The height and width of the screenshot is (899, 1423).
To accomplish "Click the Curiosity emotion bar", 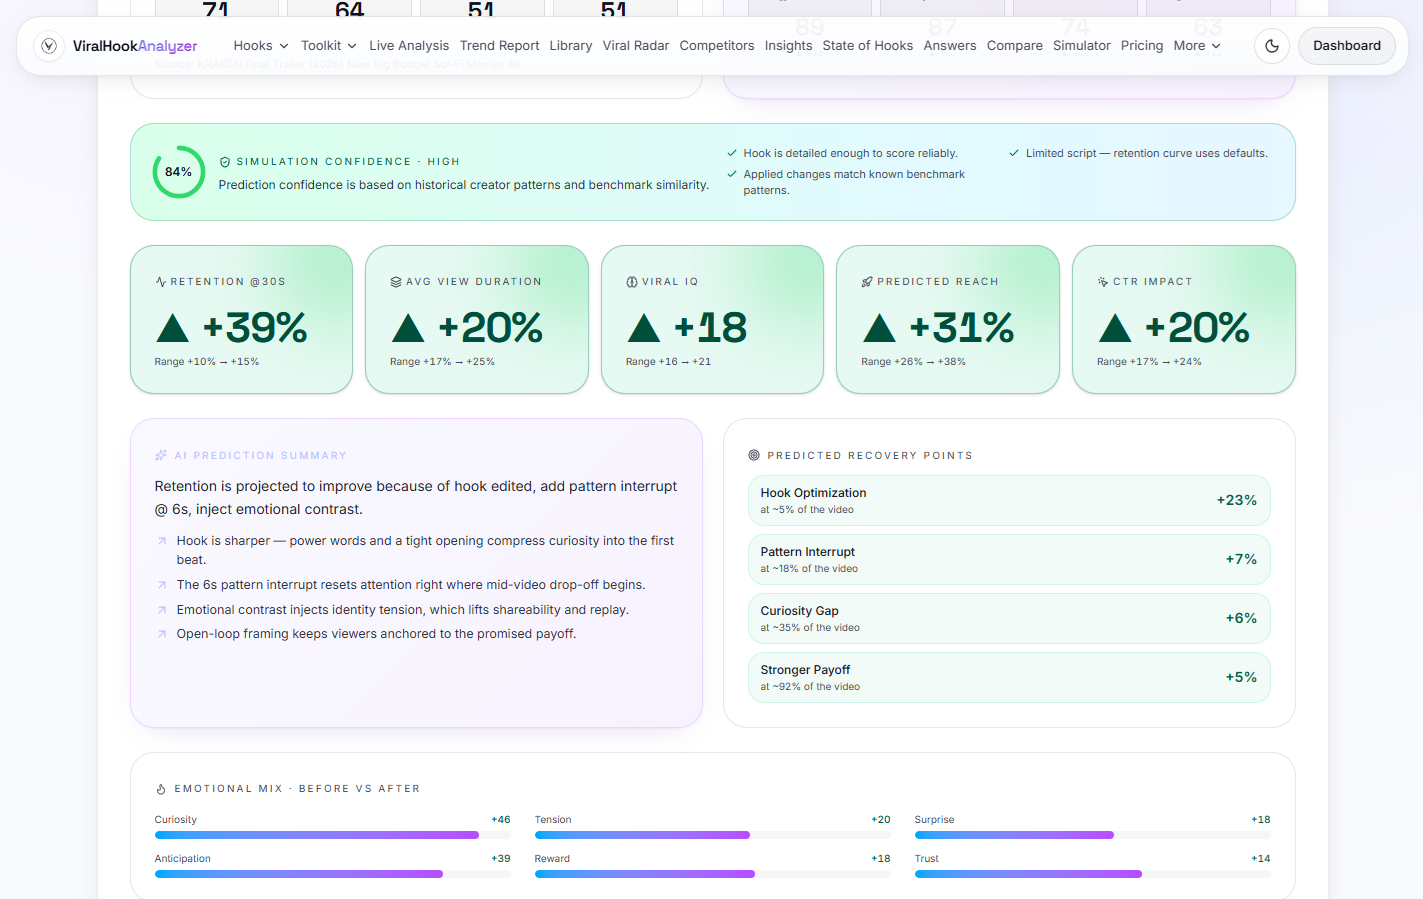I will click(x=332, y=835).
